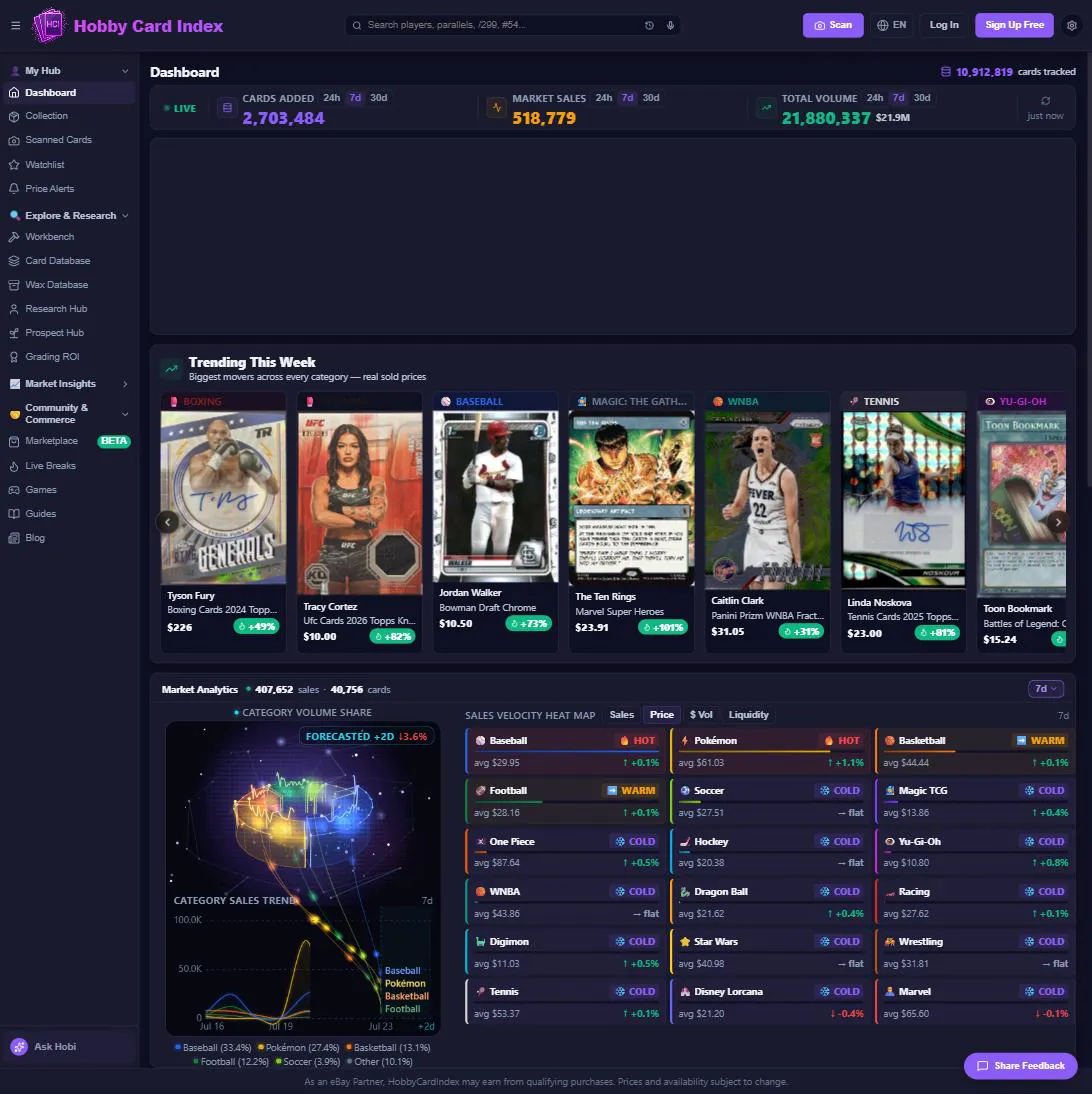Set Total Volume range to 30d
Screen dimensions: 1092x1094
coord(922,98)
